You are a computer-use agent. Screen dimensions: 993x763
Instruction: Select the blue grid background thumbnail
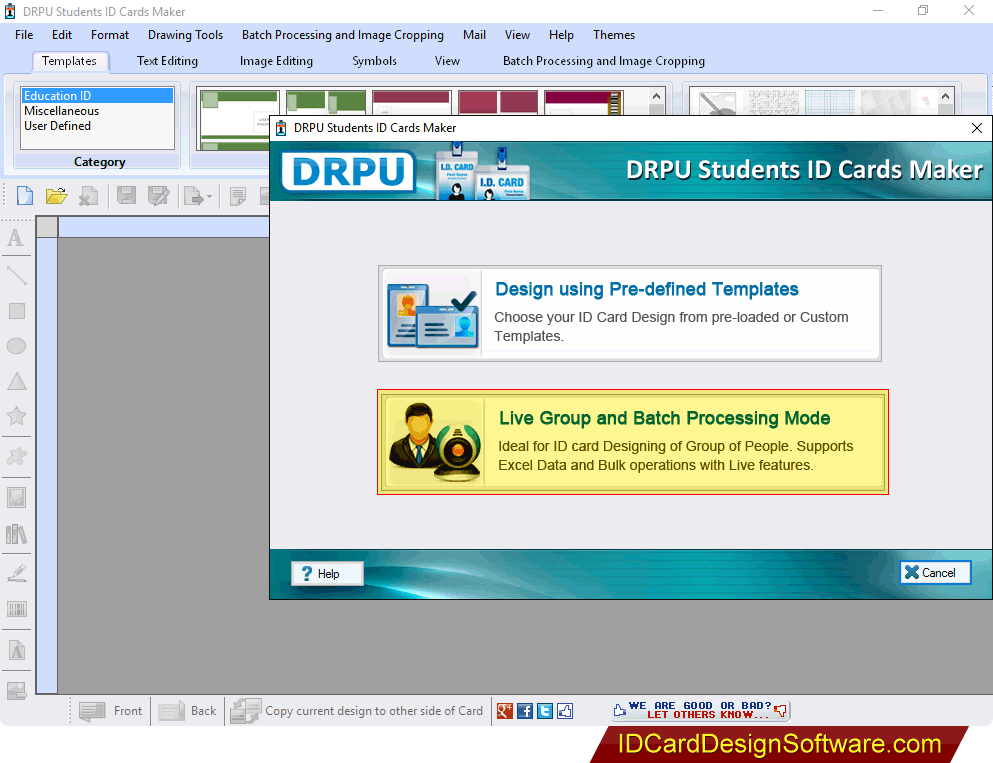tap(830, 103)
